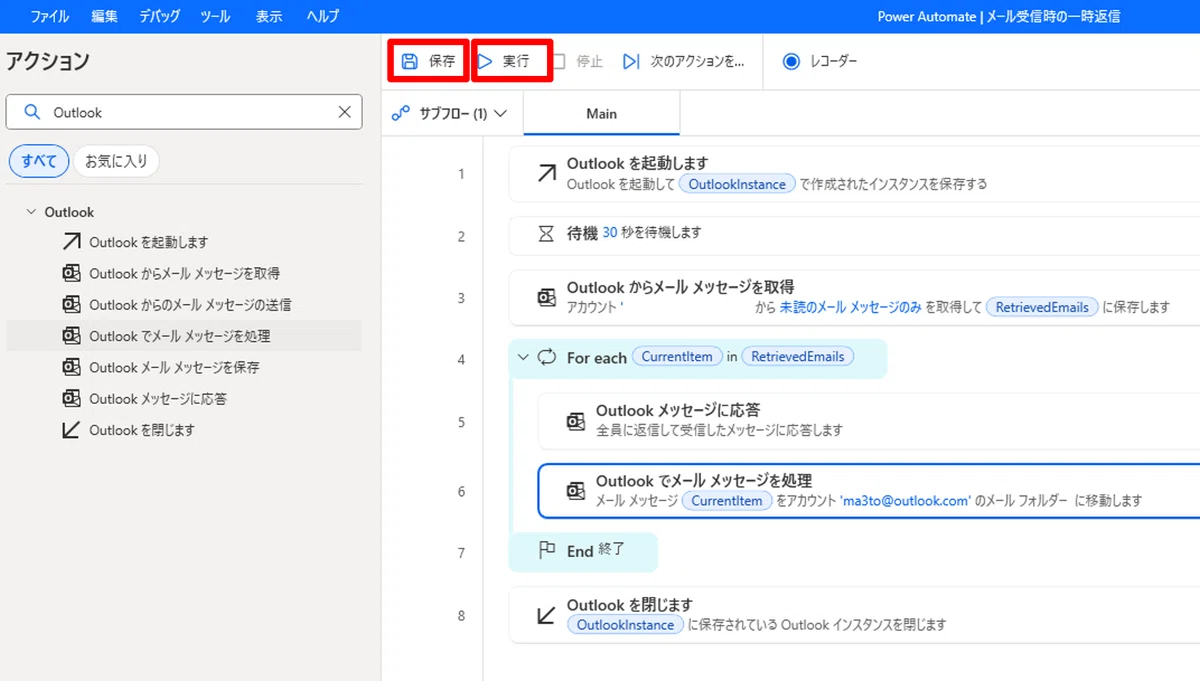The image size is (1200, 681).
Task: Open the ツール menu
Action: coord(214,16)
